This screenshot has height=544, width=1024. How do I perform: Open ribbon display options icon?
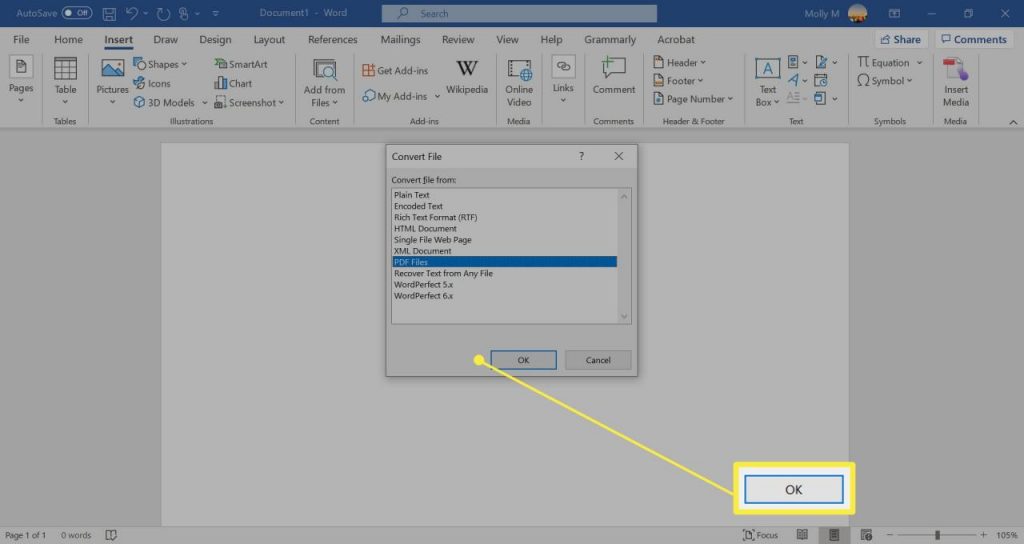pos(894,13)
